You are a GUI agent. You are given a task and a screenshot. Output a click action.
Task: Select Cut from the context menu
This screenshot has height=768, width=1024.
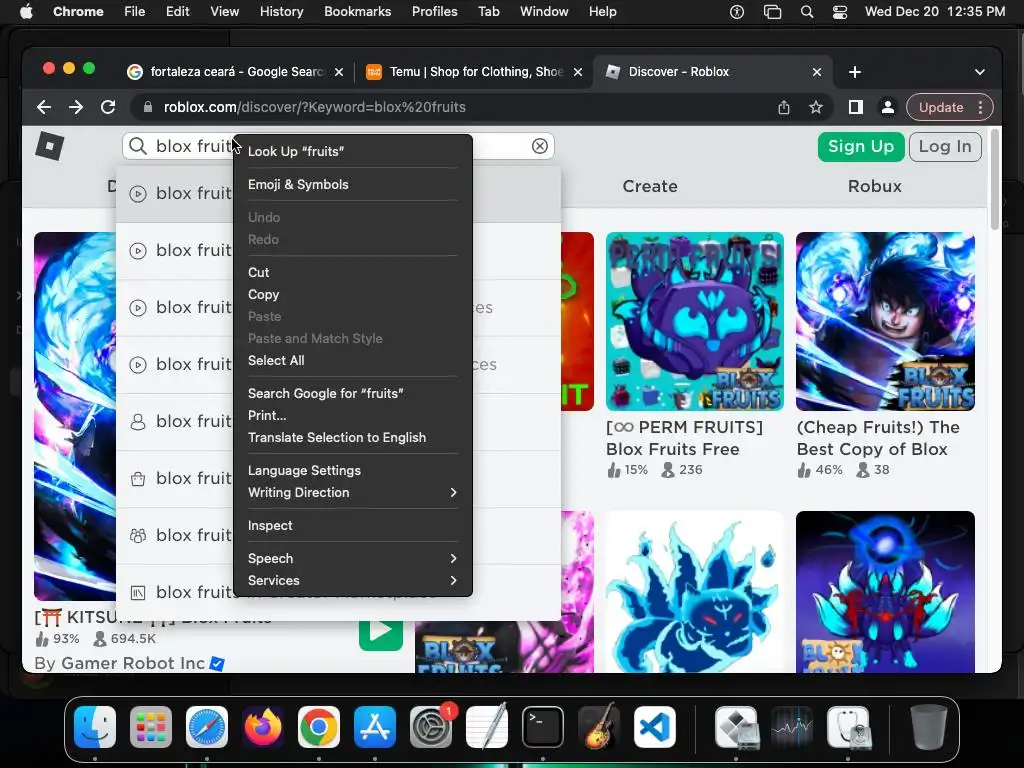(353, 272)
